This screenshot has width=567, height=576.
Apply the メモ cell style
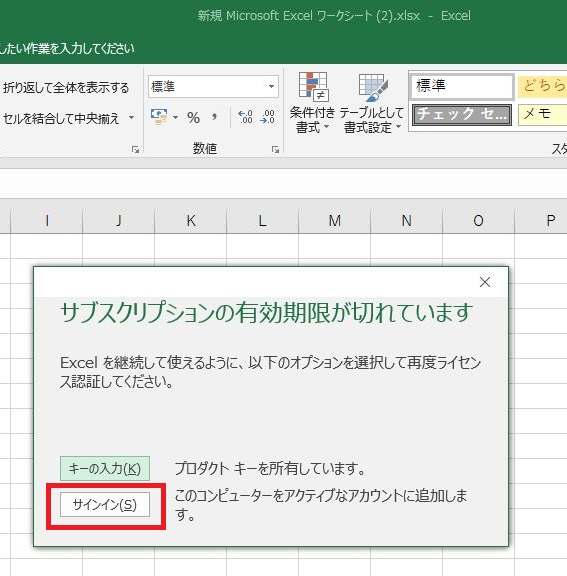tap(542, 115)
